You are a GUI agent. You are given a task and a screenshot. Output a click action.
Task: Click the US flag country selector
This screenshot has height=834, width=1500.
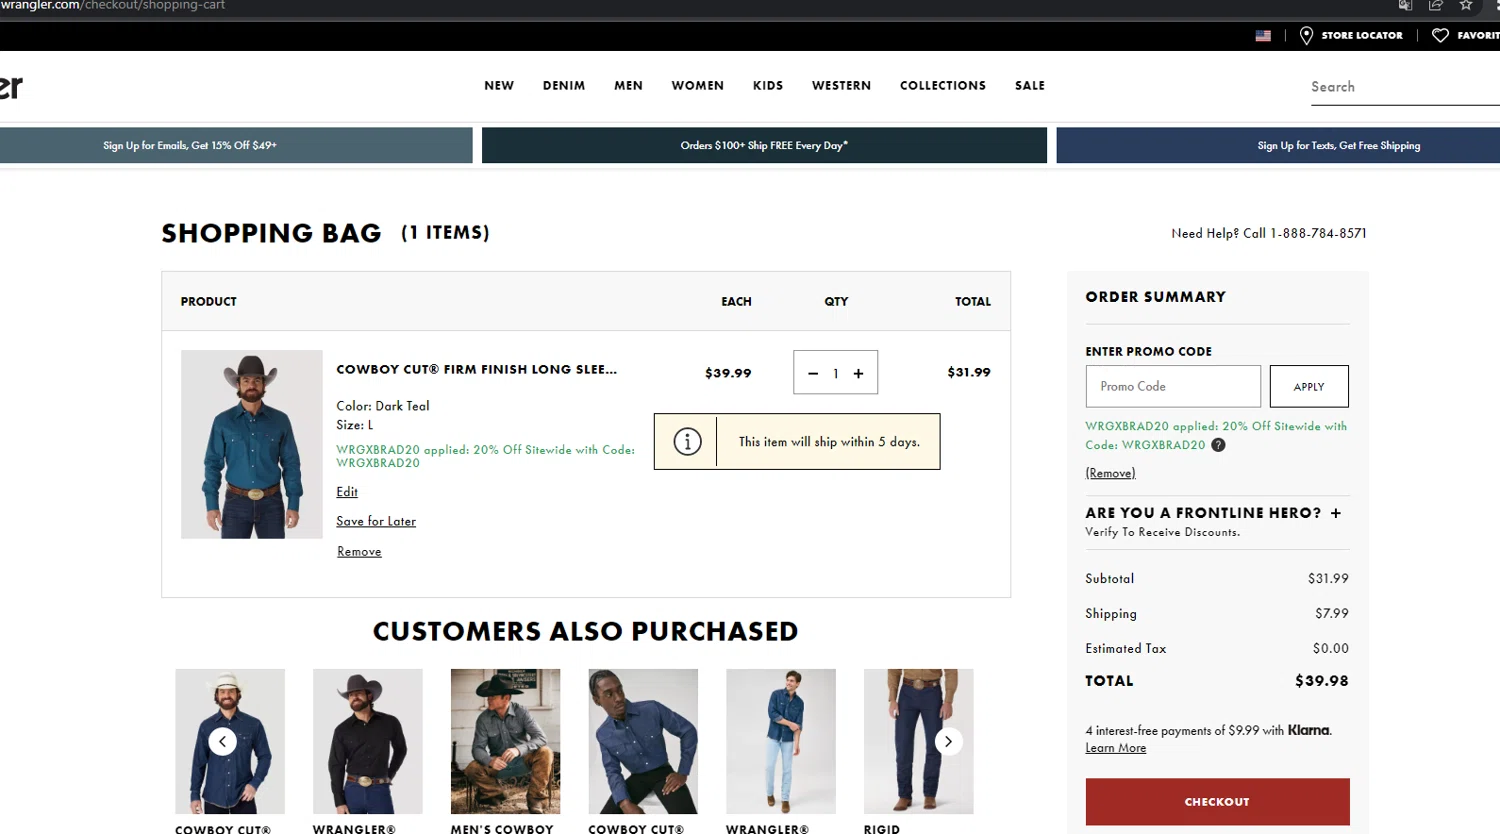[x=1263, y=36]
